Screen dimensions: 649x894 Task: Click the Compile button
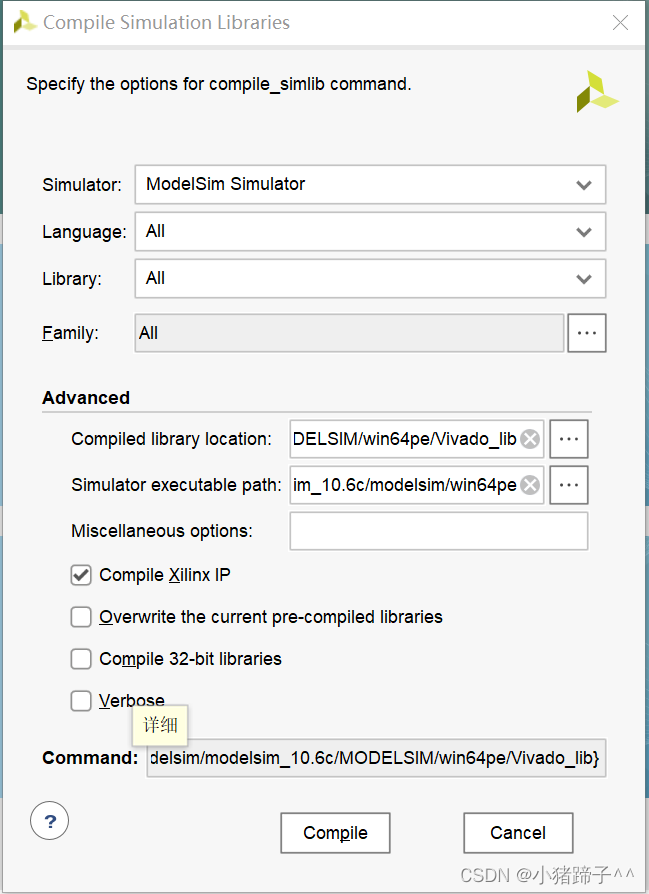[335, 833]
